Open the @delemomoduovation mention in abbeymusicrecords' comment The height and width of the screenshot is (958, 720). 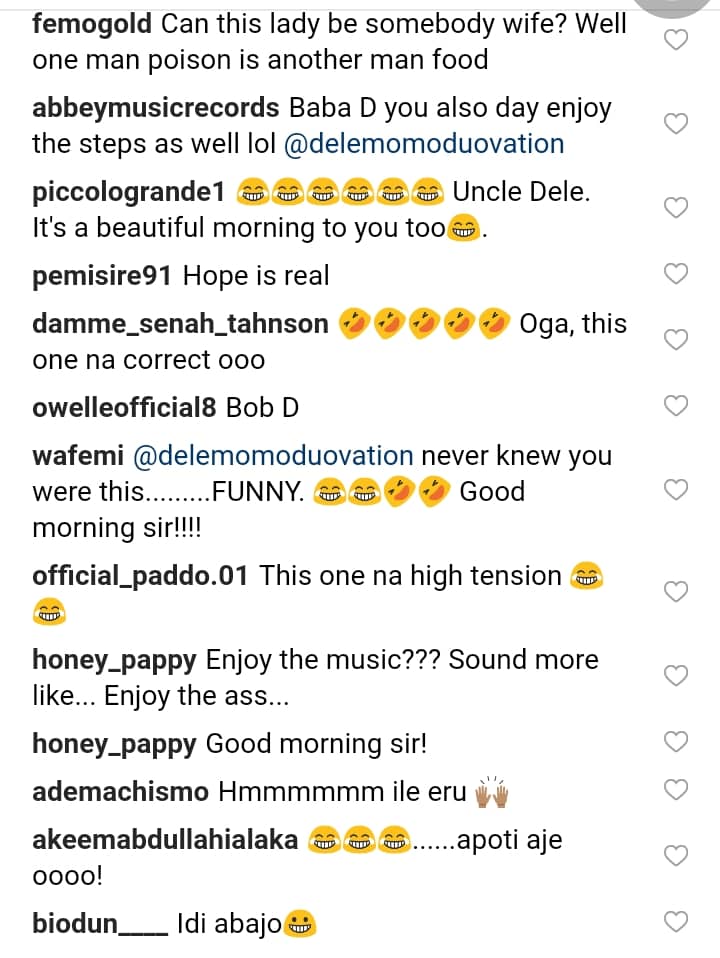[x=424, y=144]
